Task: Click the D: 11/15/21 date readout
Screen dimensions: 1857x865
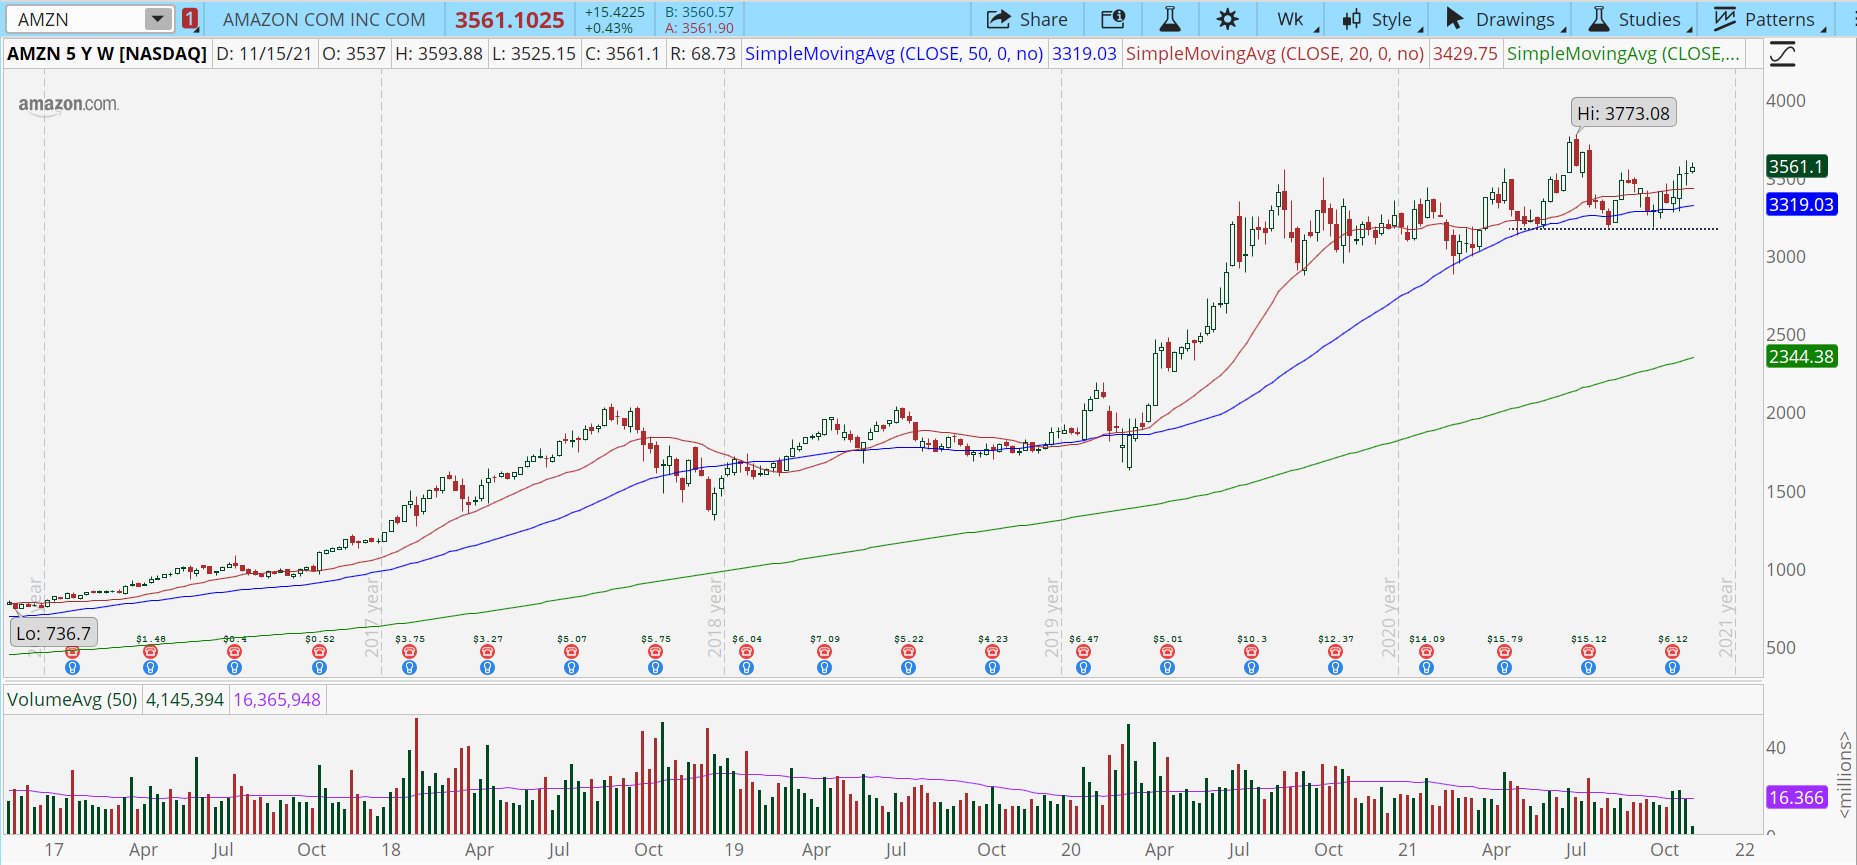Action: pos(264,54)
